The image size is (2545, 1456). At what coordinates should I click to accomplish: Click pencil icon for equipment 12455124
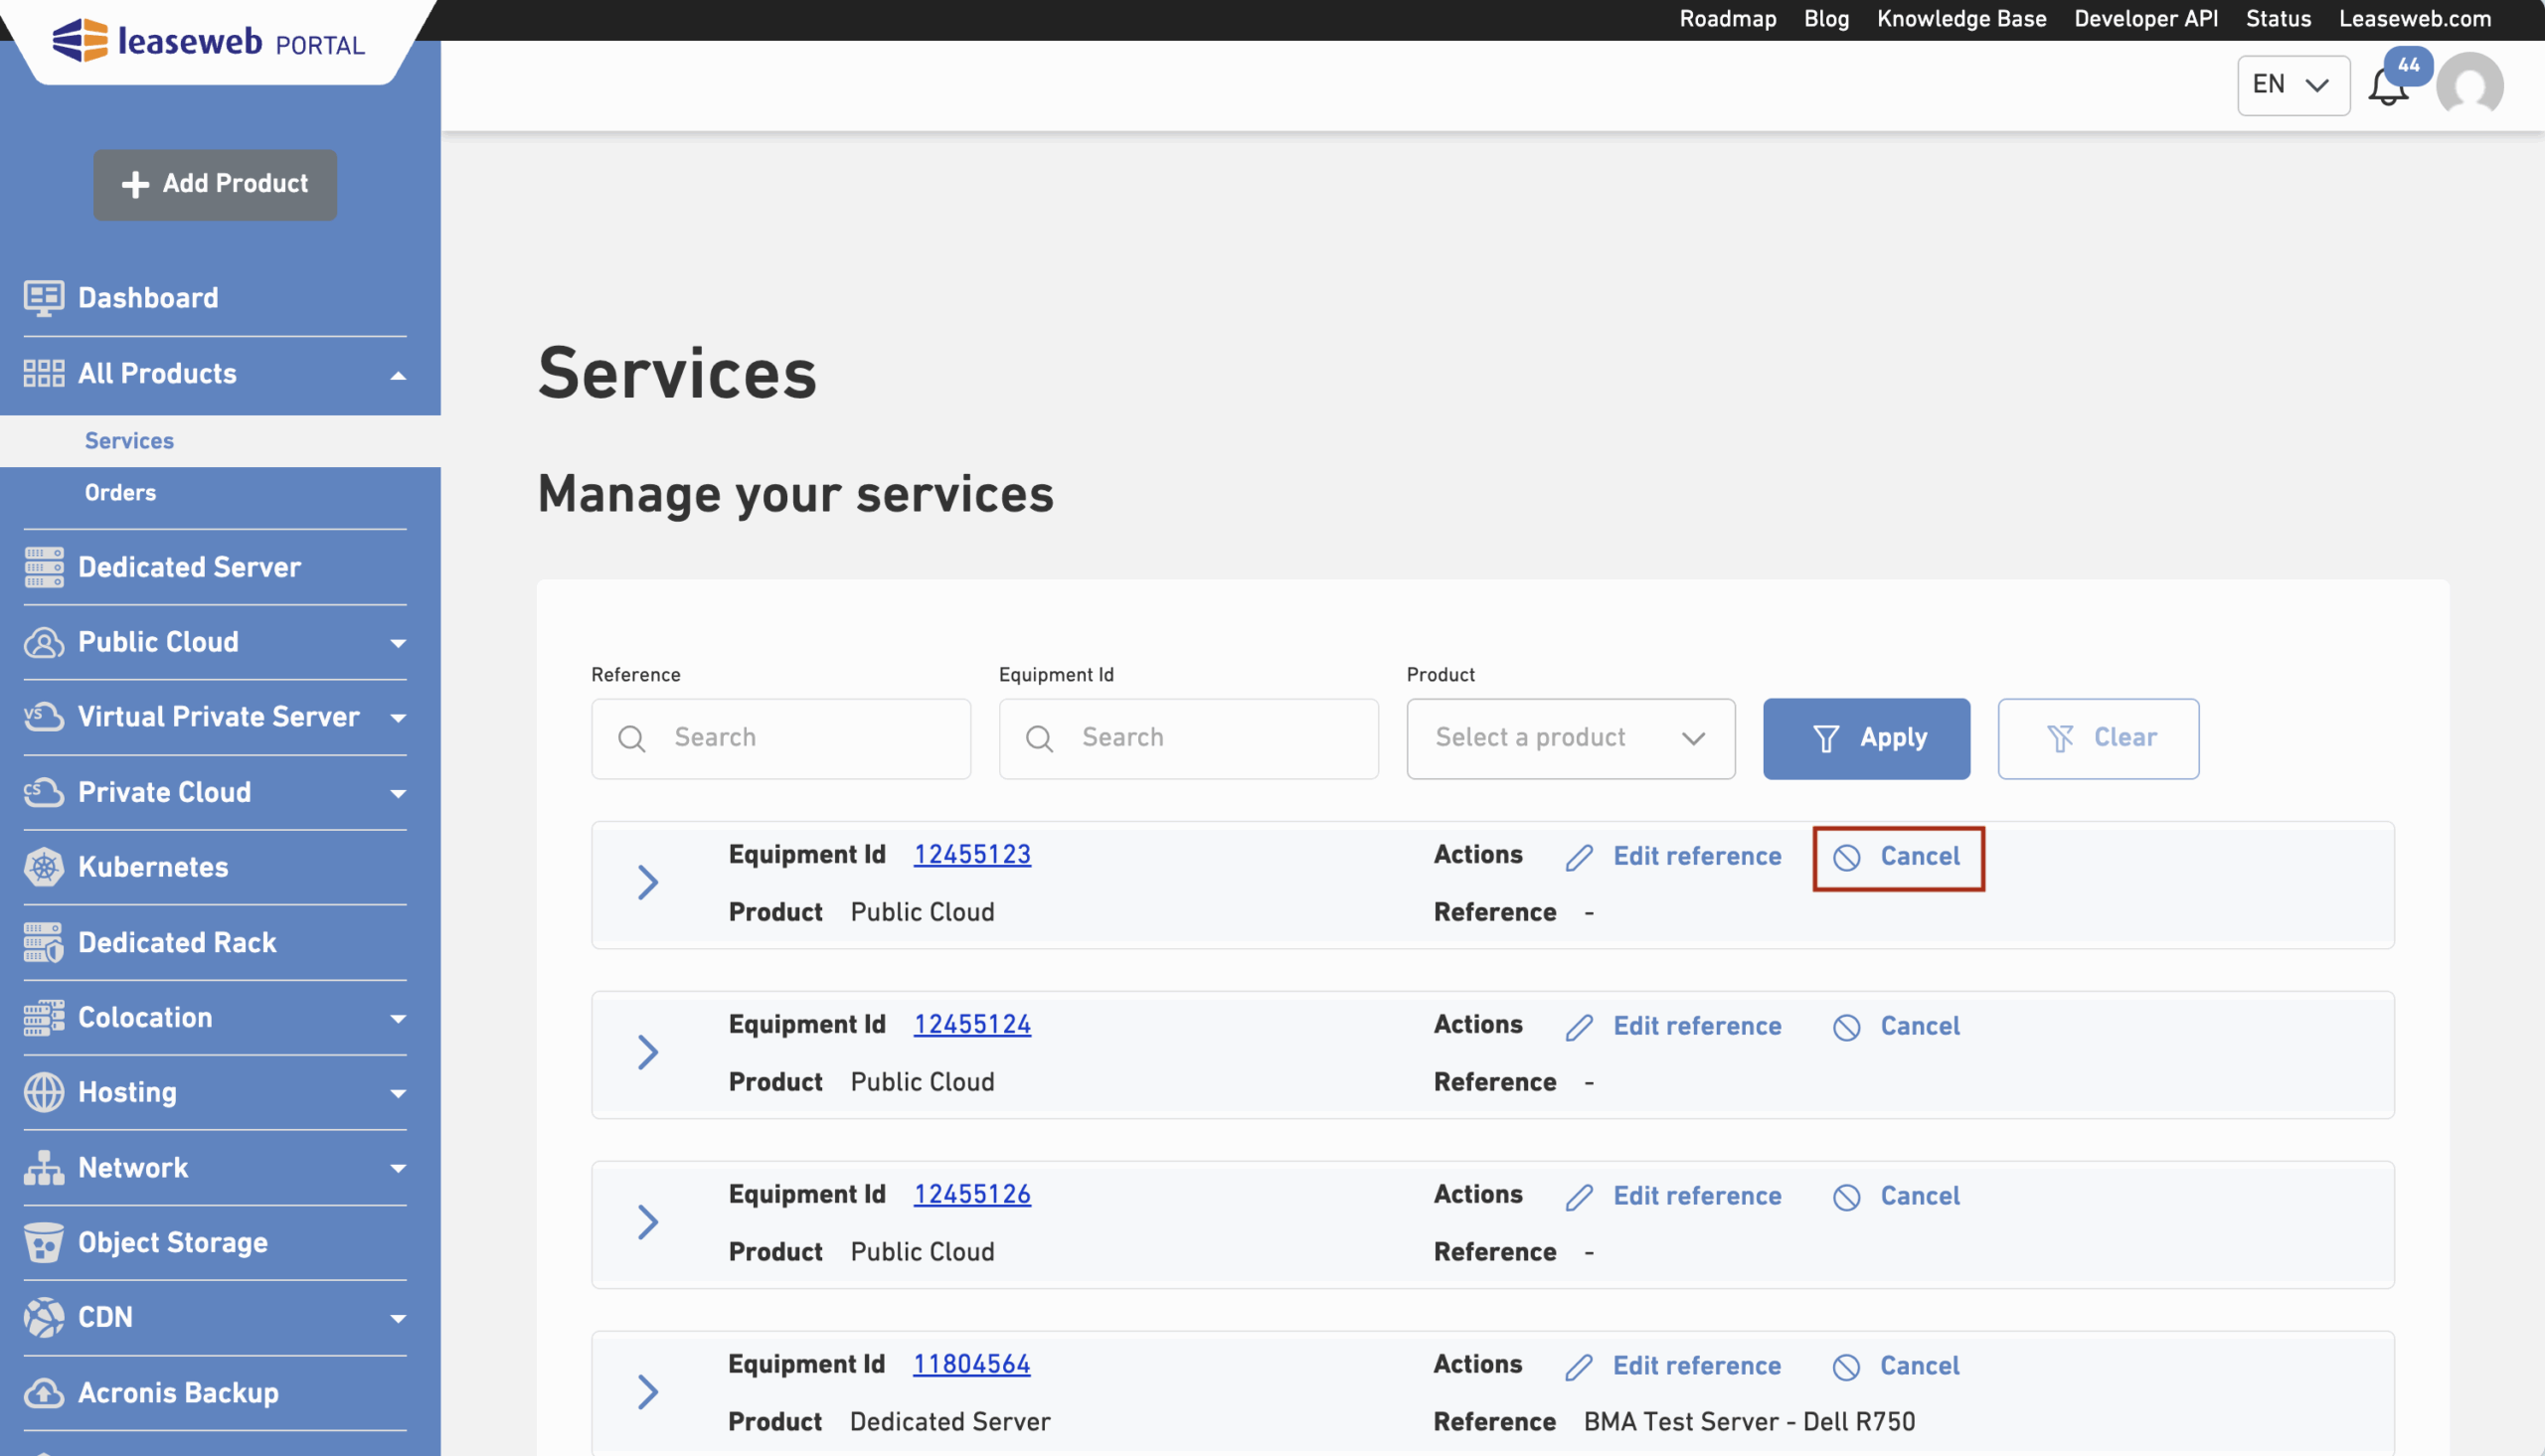pyautogui.click(x=1579, y=1028)
